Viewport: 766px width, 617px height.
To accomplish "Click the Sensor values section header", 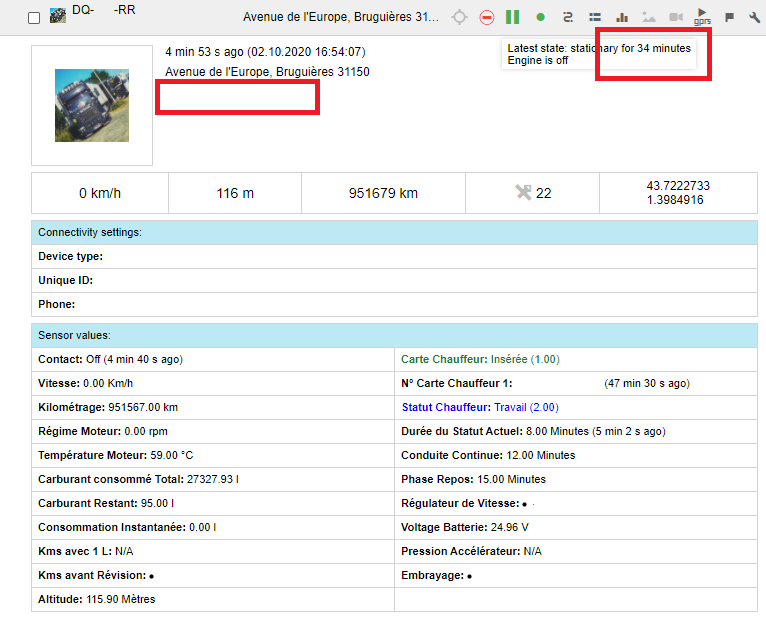I will (x=74, y=335).
